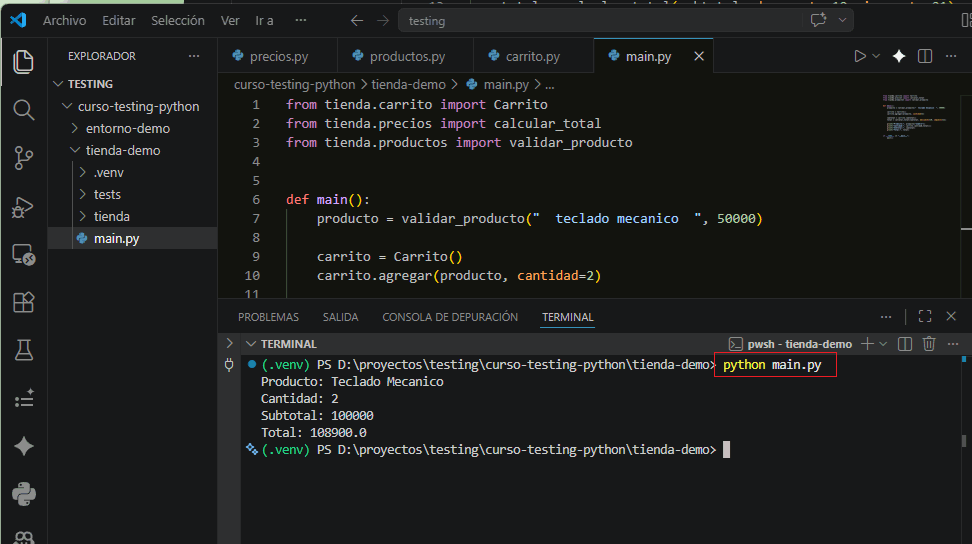Open the Extensions view
This screenshot has height=544, width=972.
click(x=24, y=302)
